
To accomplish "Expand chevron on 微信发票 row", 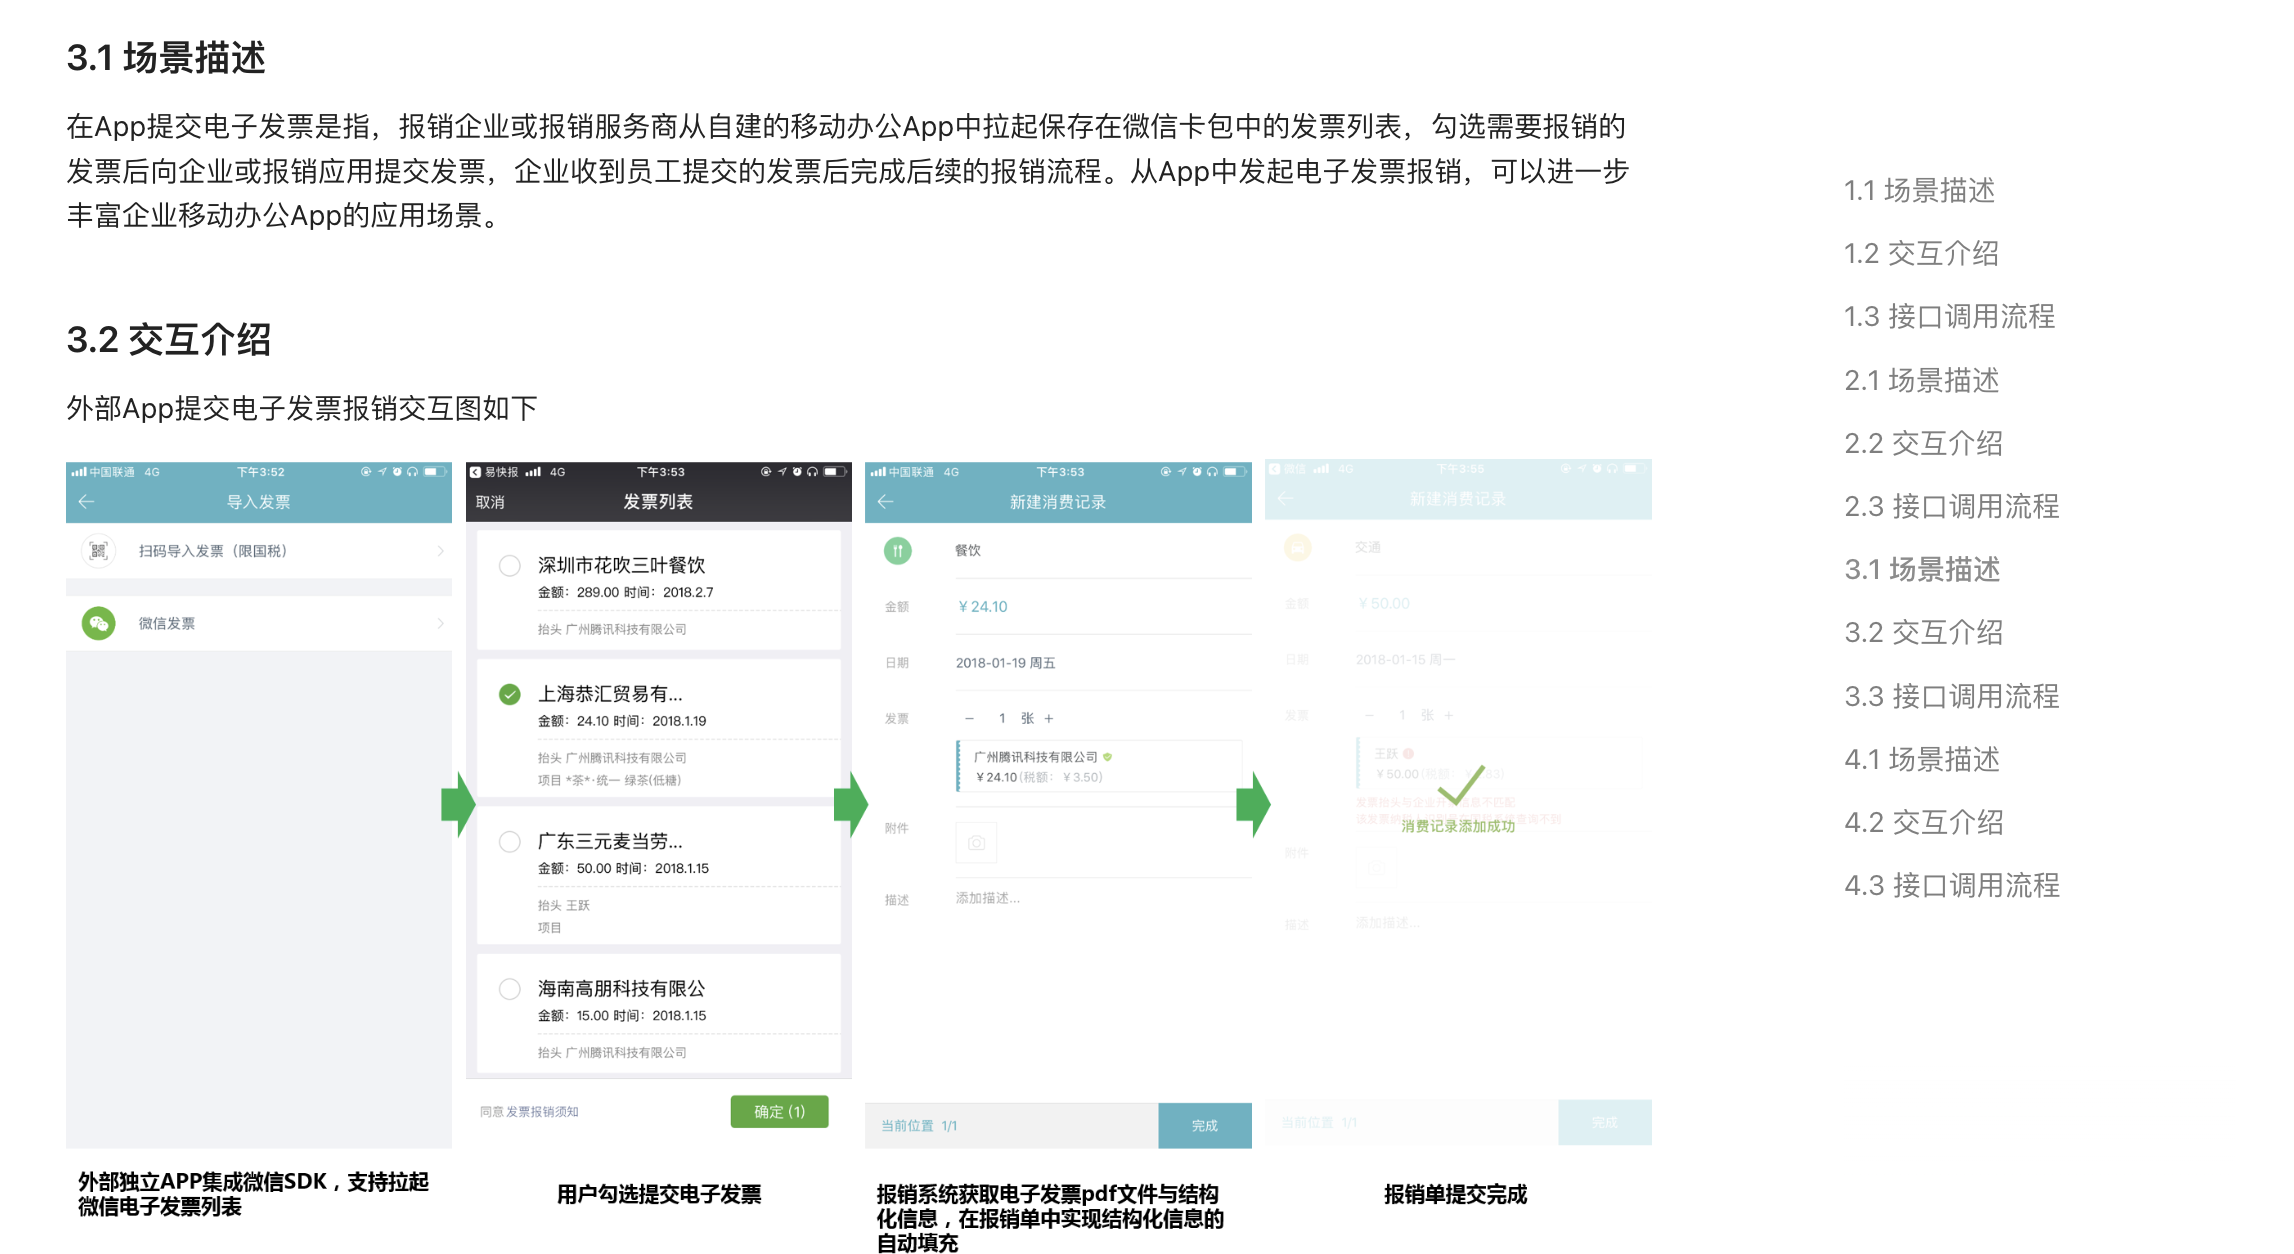I will (x=440, y=623).
